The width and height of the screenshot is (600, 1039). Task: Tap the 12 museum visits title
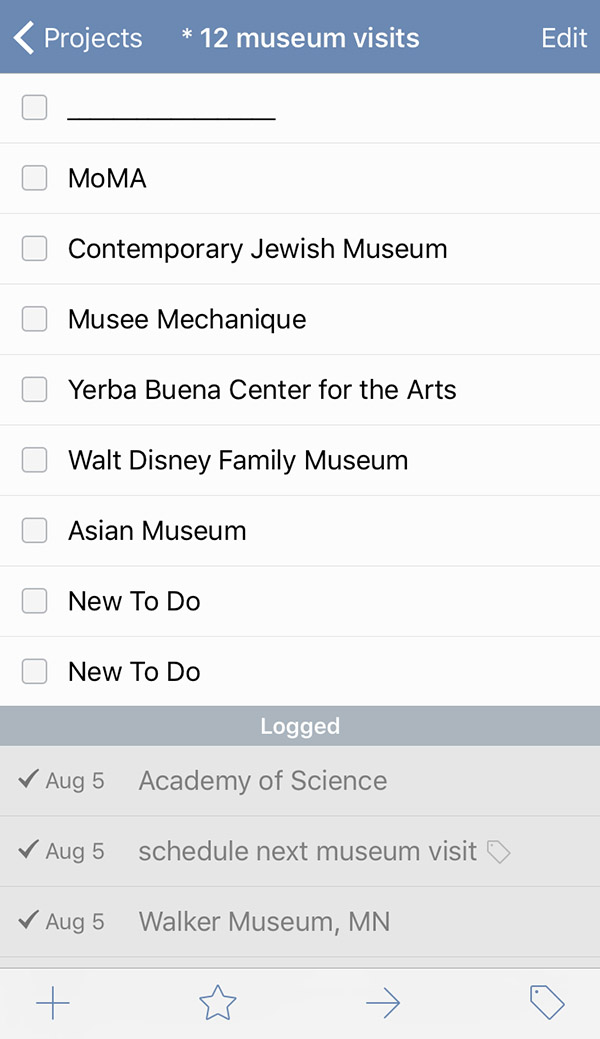pyautogui.click(x=300, y=38)
